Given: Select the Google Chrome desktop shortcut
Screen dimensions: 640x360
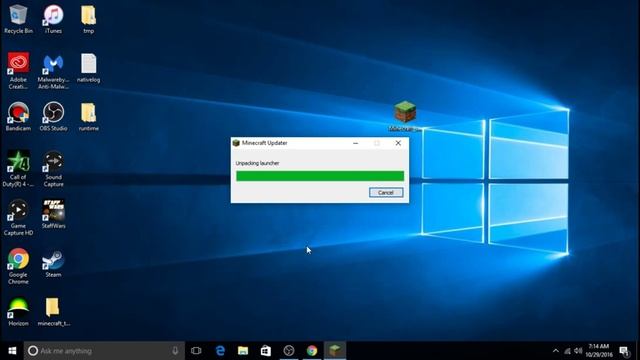Looking at the screenshot, I should (18, 266).
